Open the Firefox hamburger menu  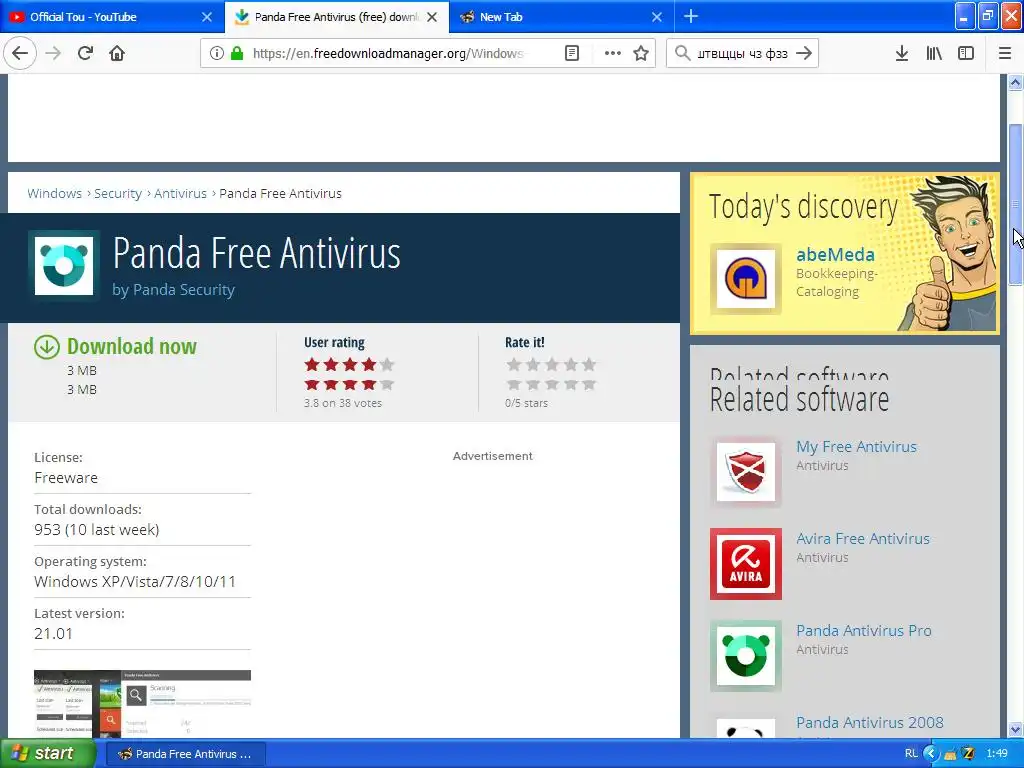point(1004,53)
